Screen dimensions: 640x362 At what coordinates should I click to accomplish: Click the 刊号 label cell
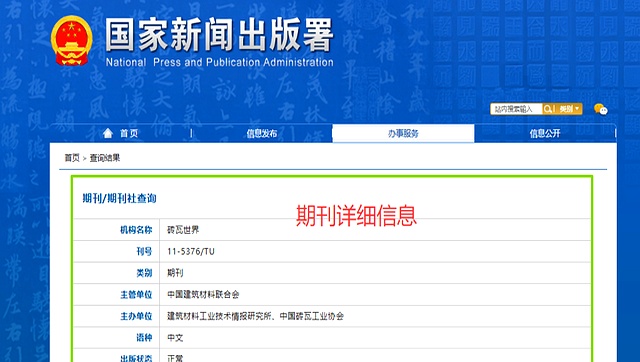(116, 251)
